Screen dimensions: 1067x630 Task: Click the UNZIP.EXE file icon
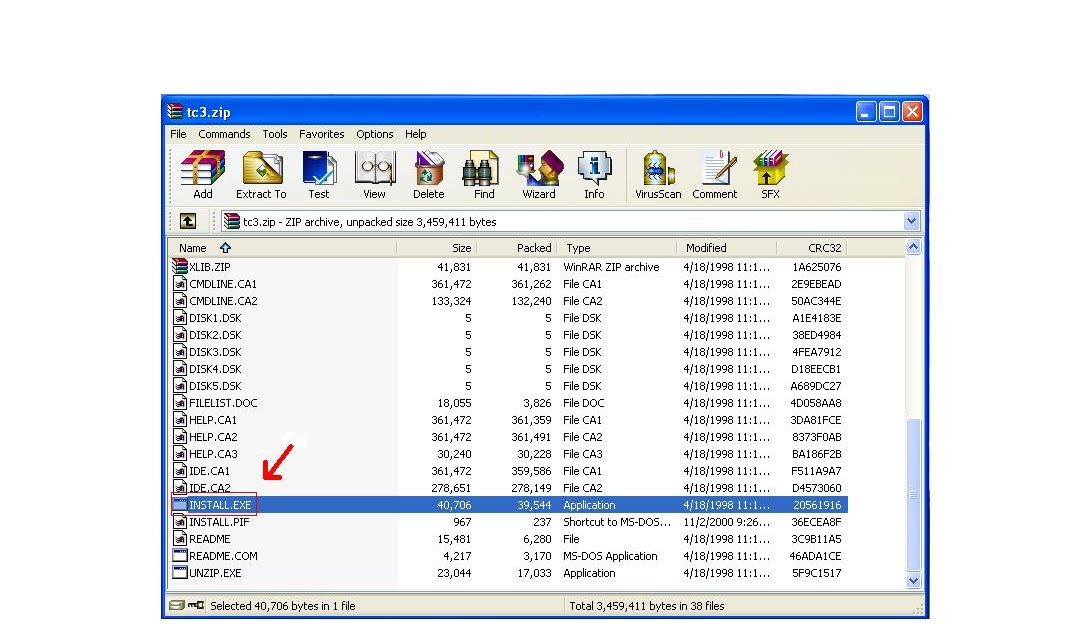pos(180,573)
